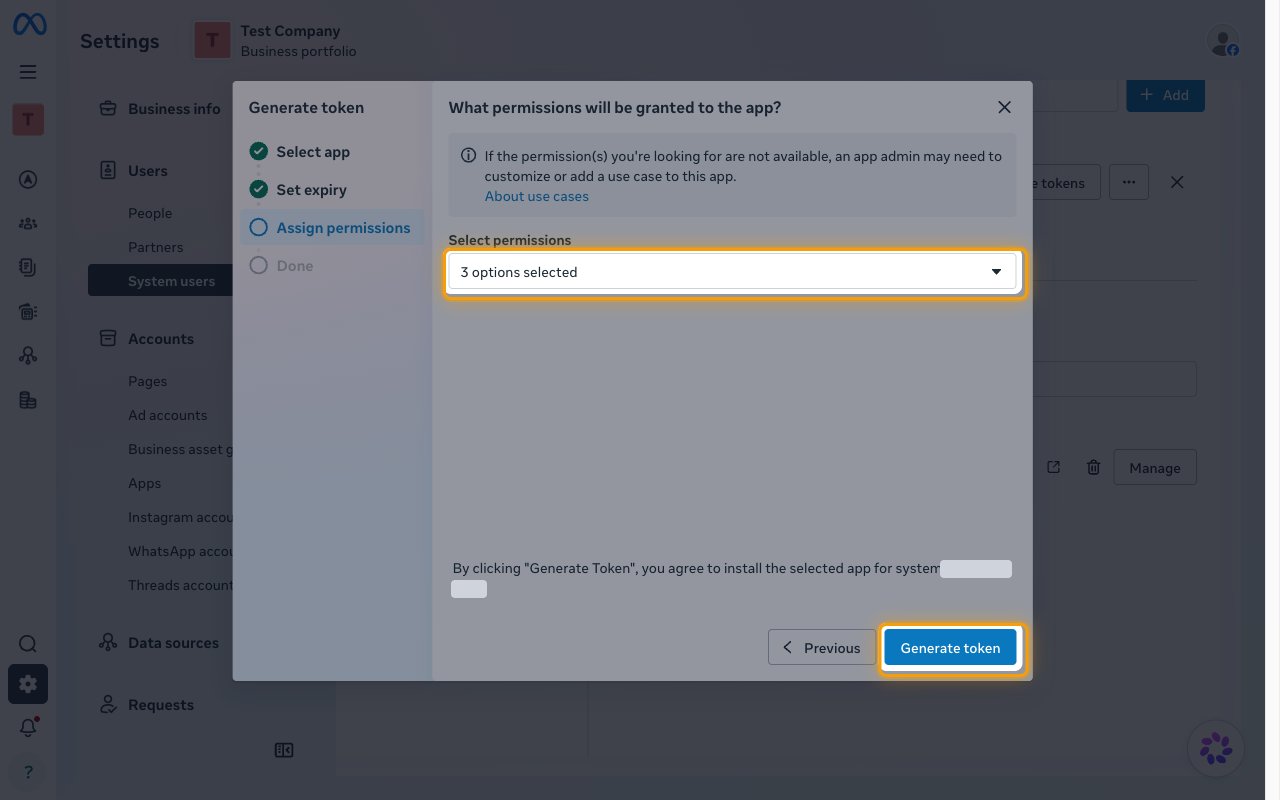Click the Meta logo in the corner

pos(29,24)
